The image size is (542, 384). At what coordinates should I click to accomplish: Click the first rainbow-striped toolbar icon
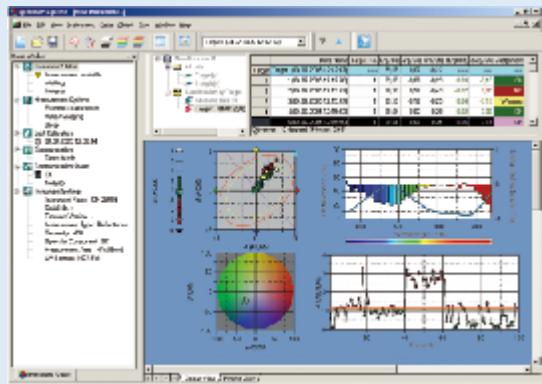122,42
